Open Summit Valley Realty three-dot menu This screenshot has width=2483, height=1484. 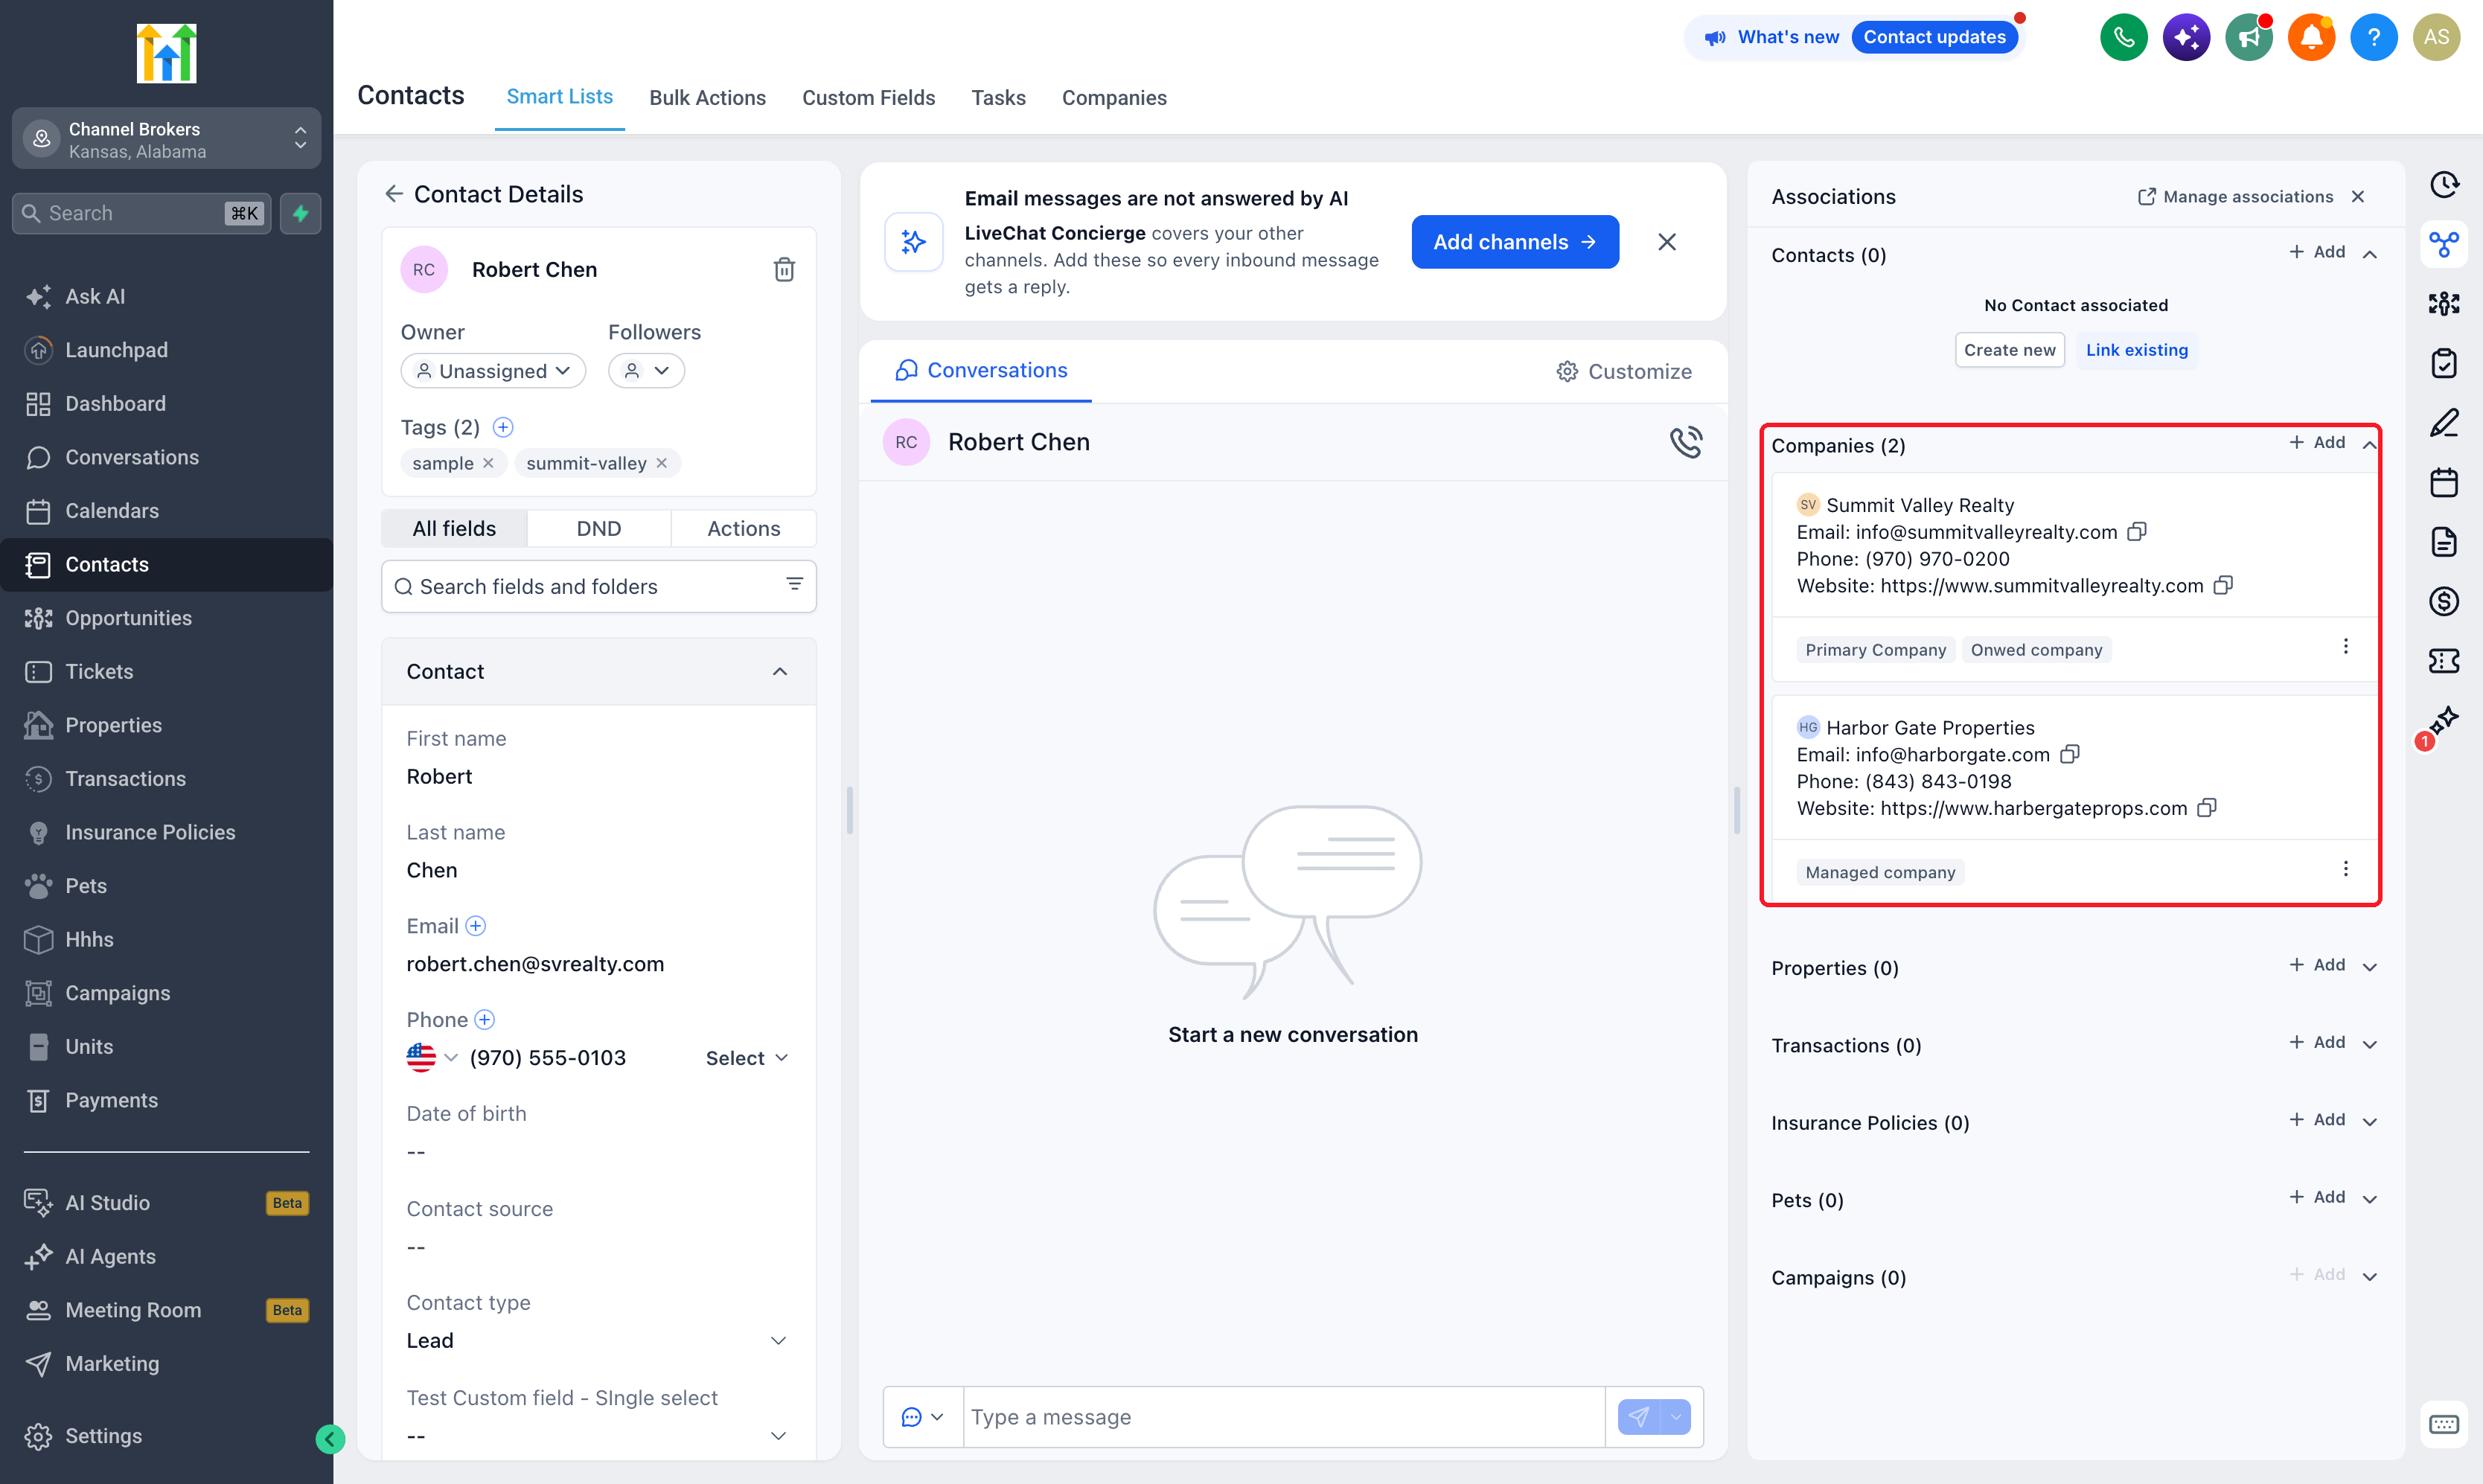pyautogui.click(x=2345, y=647)
